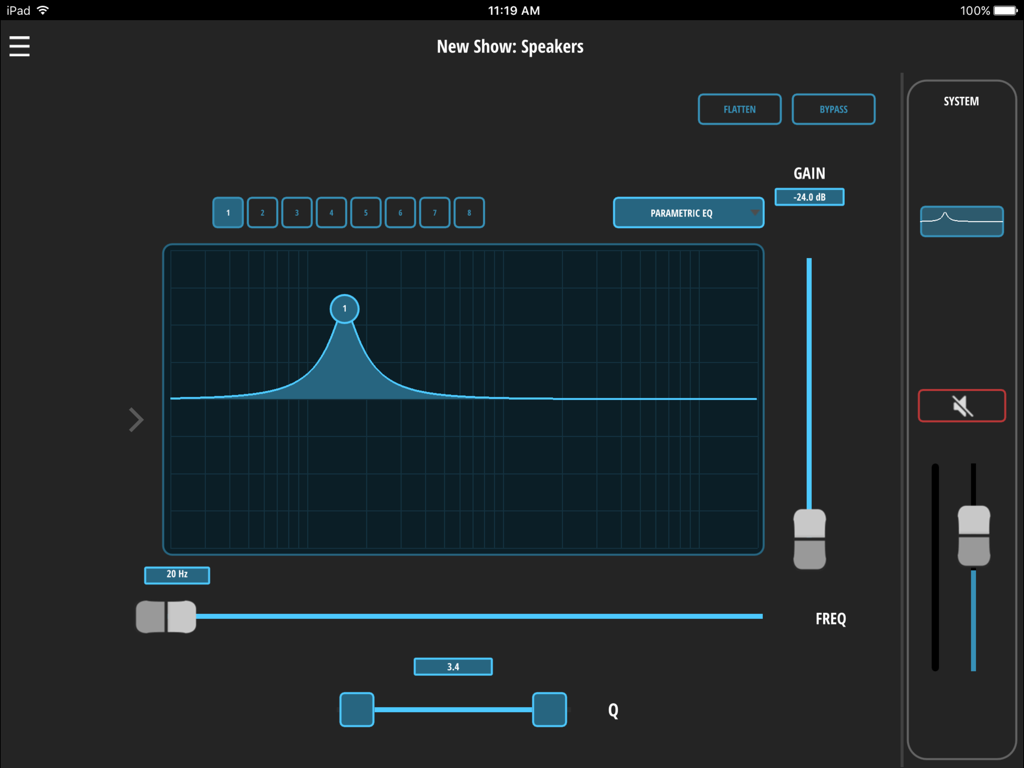Toggle EQ band 1 on or off
The width and height of the screenshot is (1024, 768).
pos(227,212)
